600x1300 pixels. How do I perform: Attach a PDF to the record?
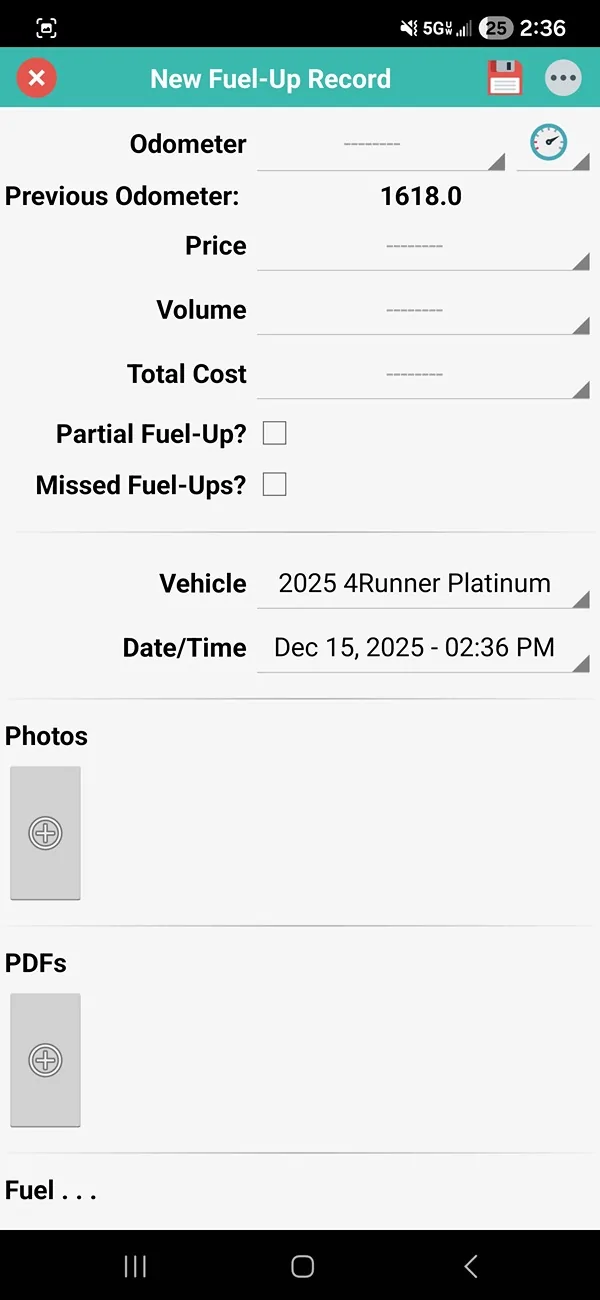pos(45,1060)
